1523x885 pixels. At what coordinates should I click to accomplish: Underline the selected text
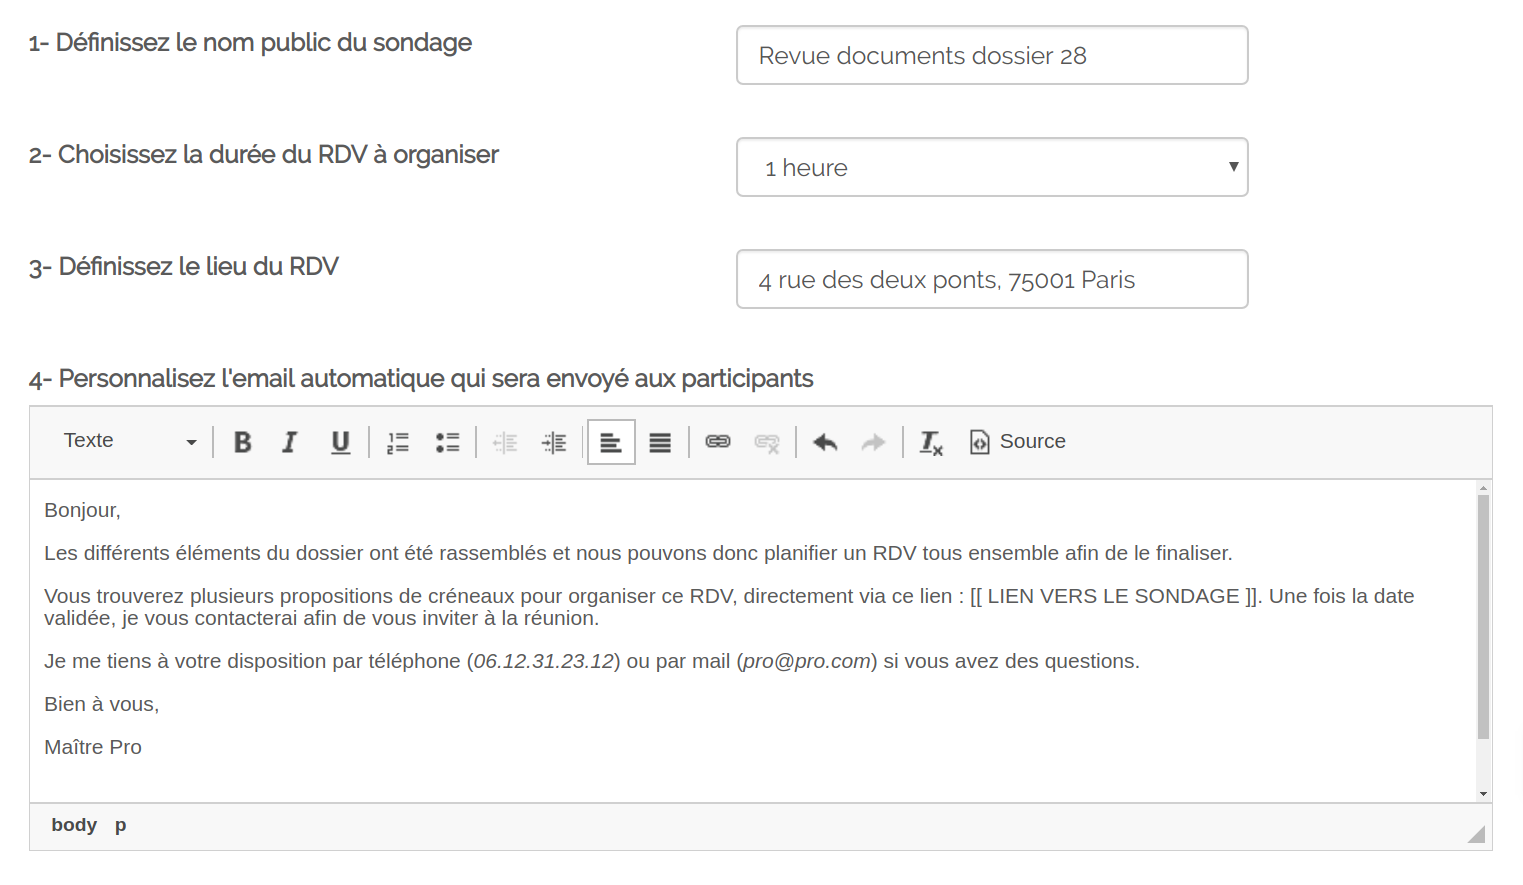pyautogui.click(x=340, y=442)
